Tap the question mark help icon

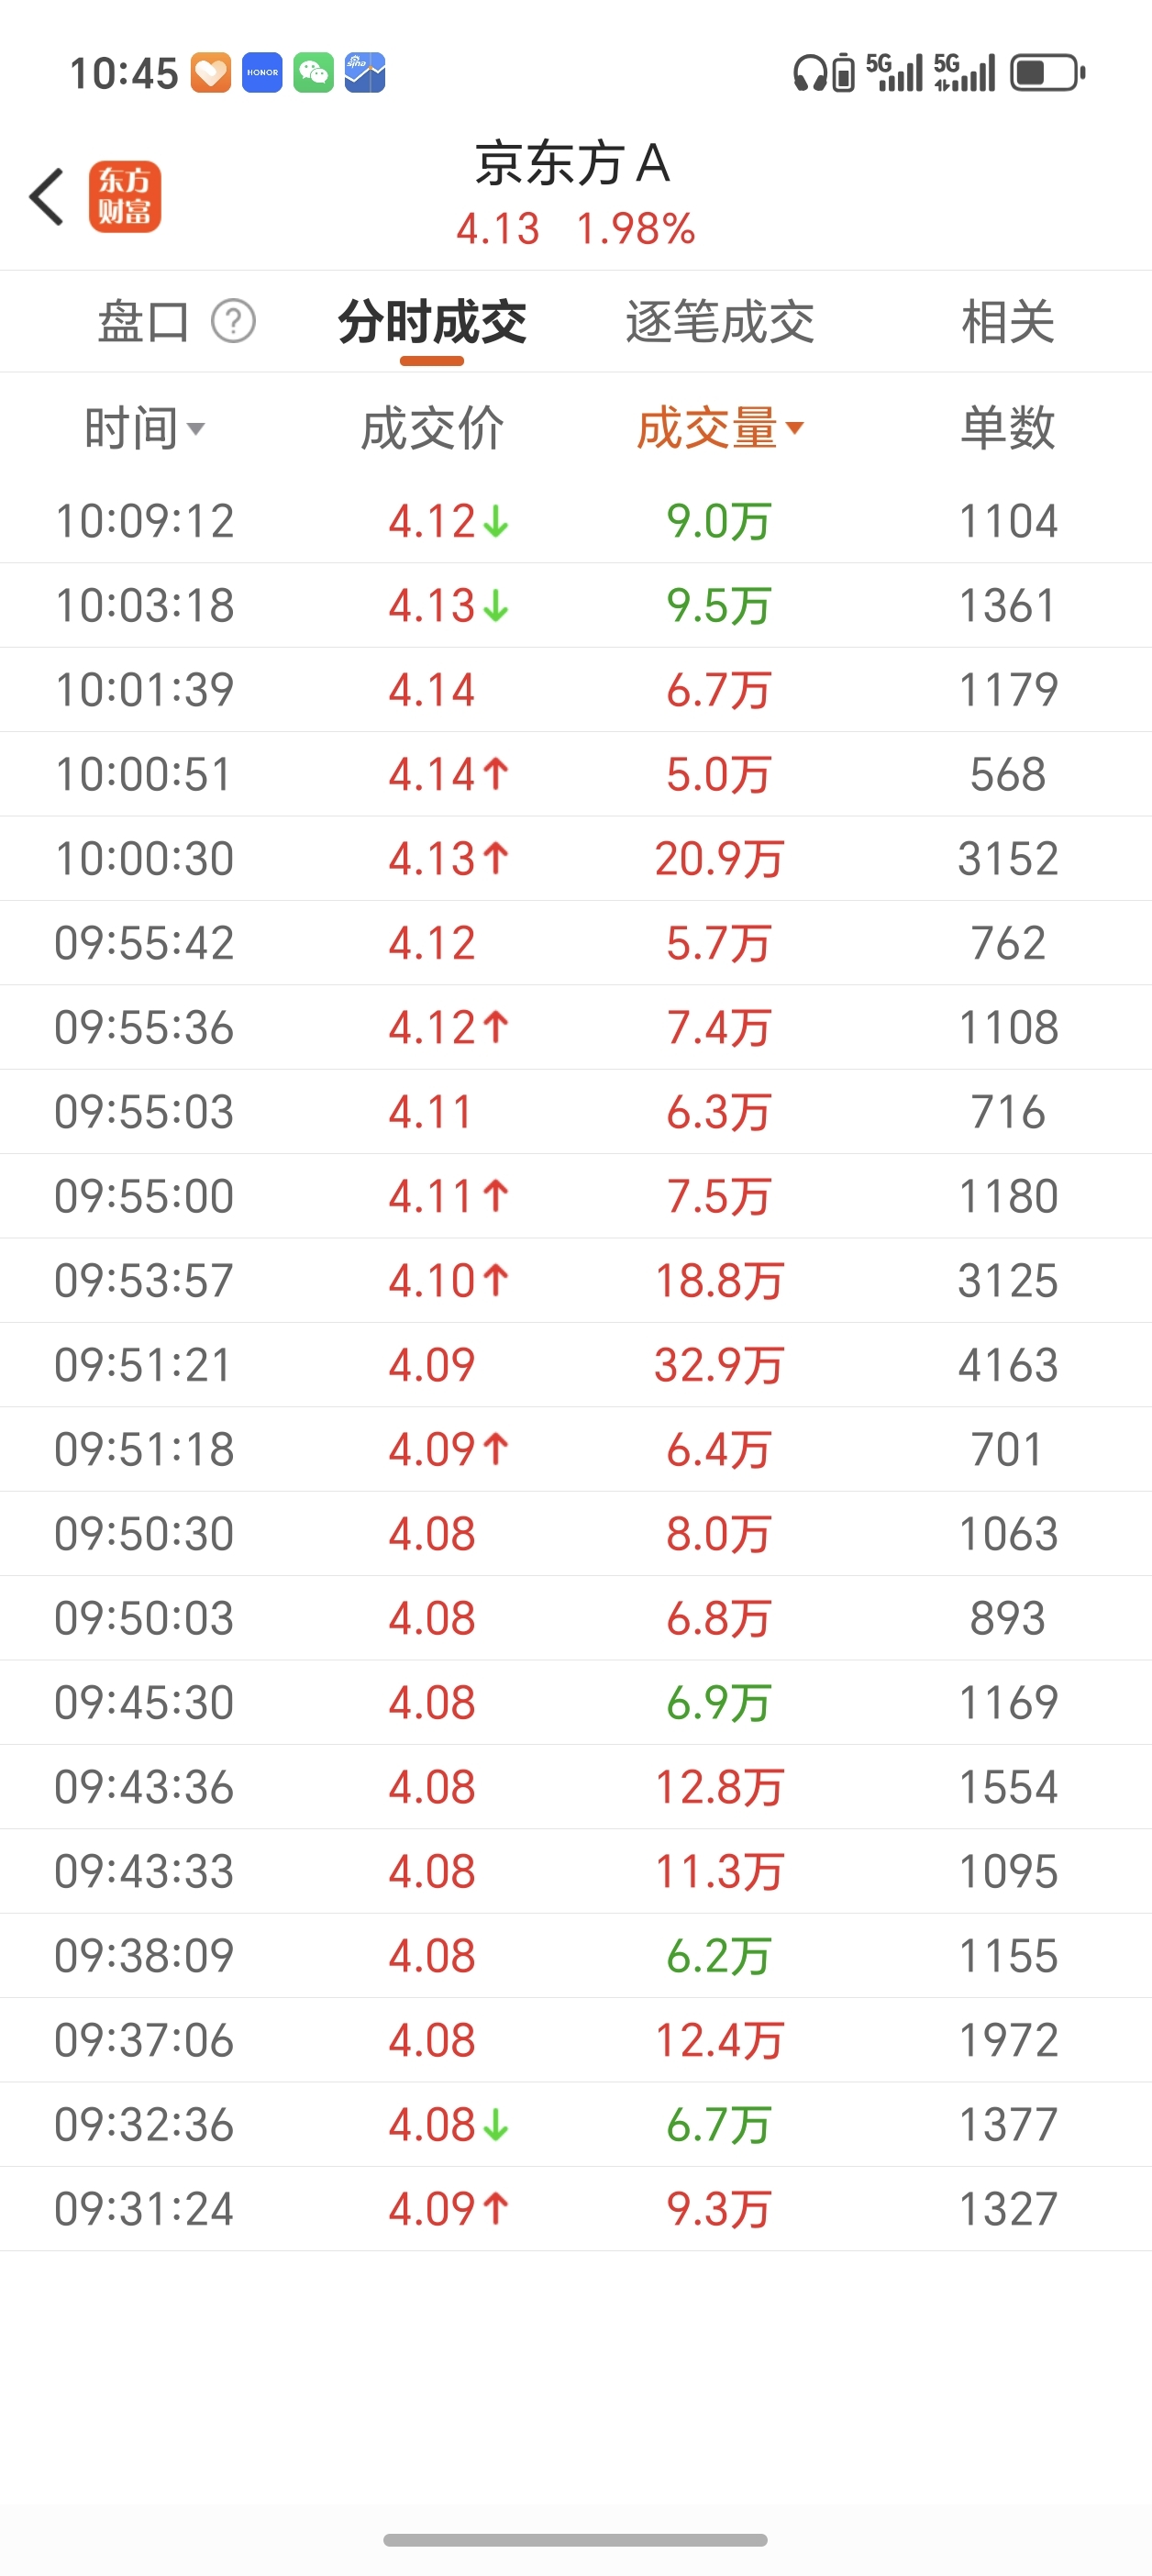233,321
